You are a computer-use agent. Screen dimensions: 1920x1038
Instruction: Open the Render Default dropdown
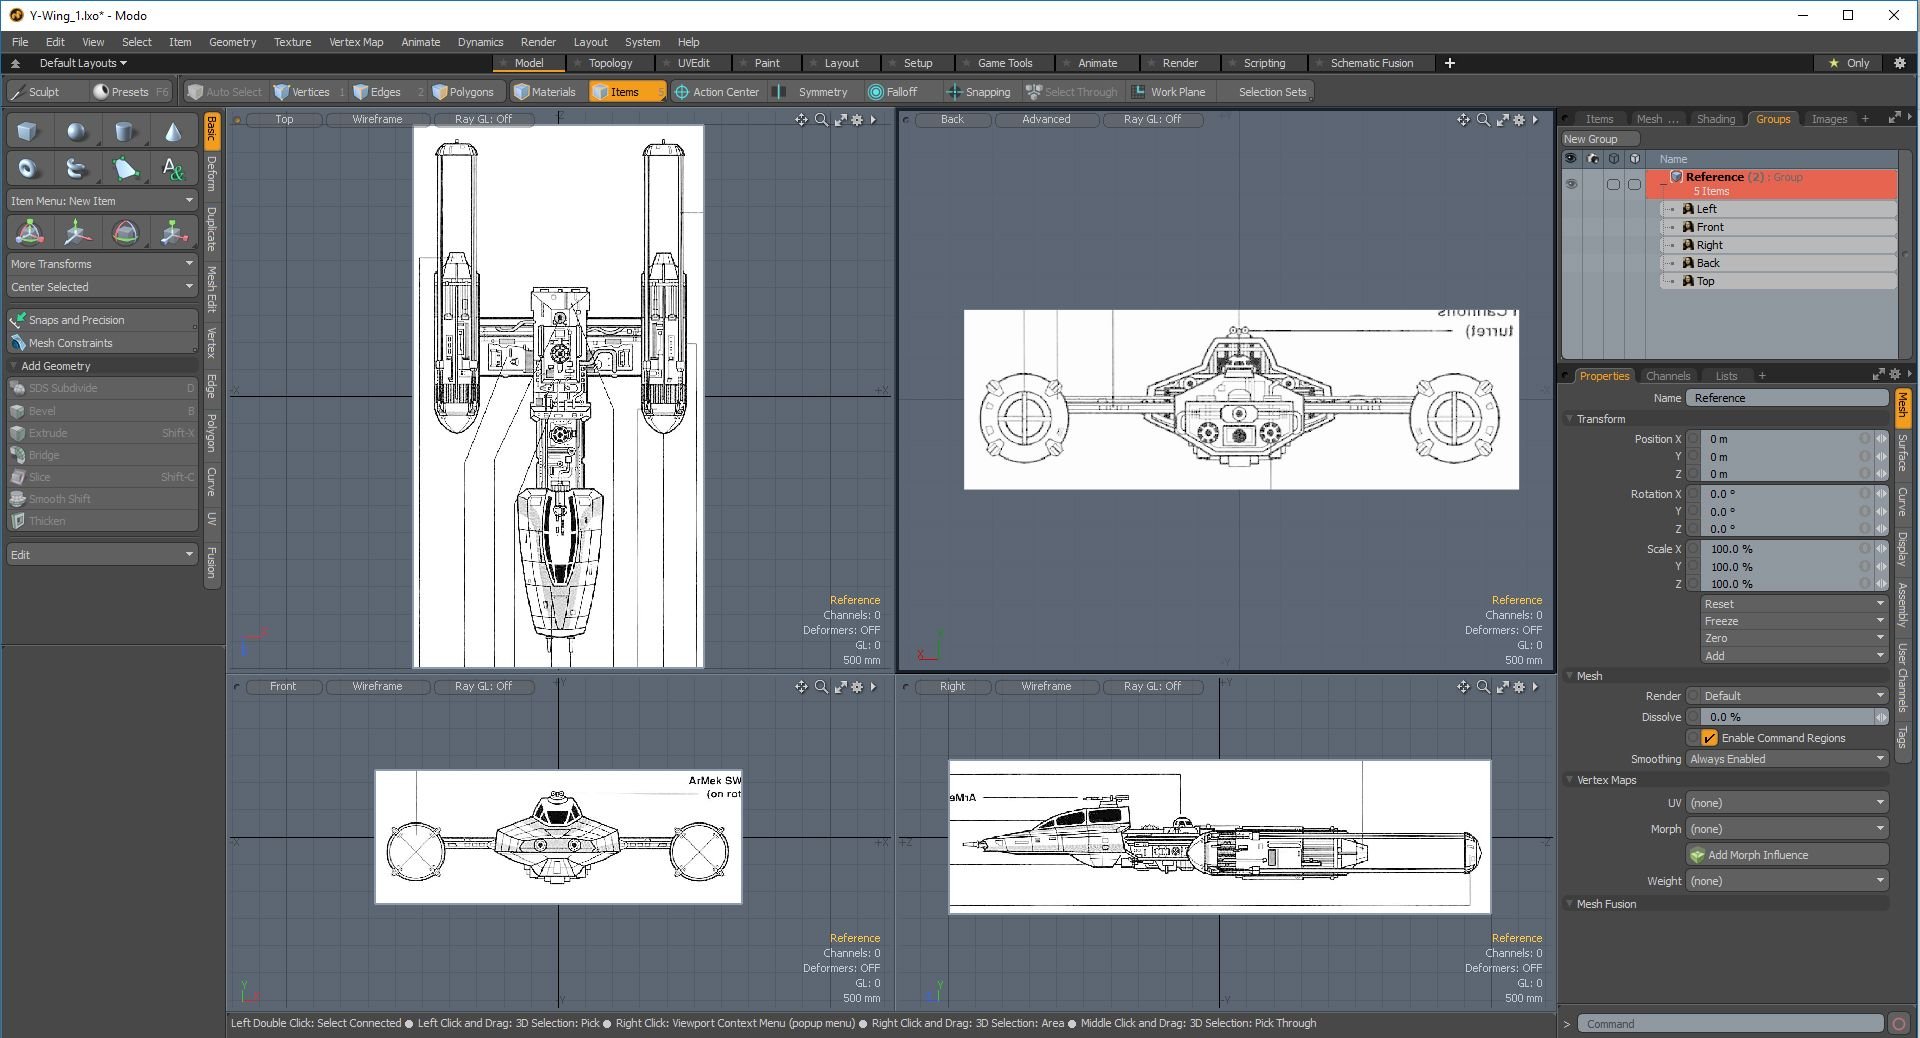pos(1787,696)
